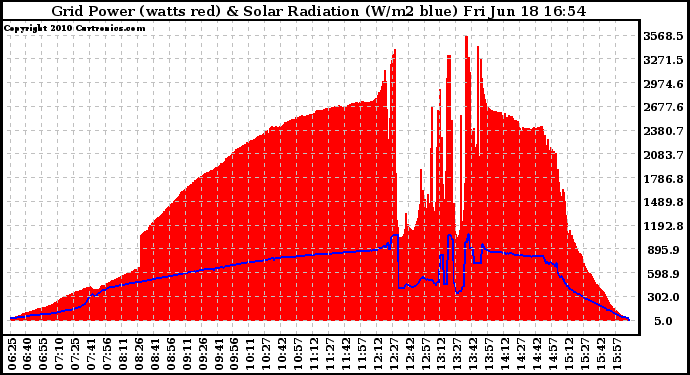Click the 13:27 time label
The height and width of the screenshot is (375, 690).
pos(458,353)
